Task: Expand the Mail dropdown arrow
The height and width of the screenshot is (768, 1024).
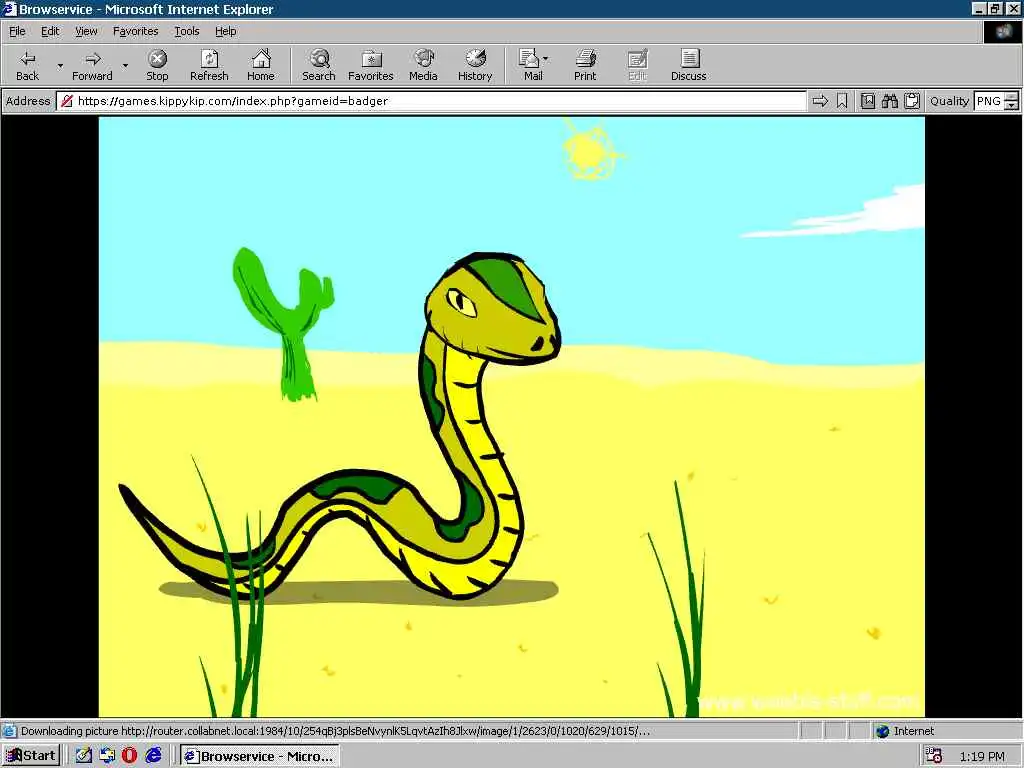Action: [x=546, y=59]
